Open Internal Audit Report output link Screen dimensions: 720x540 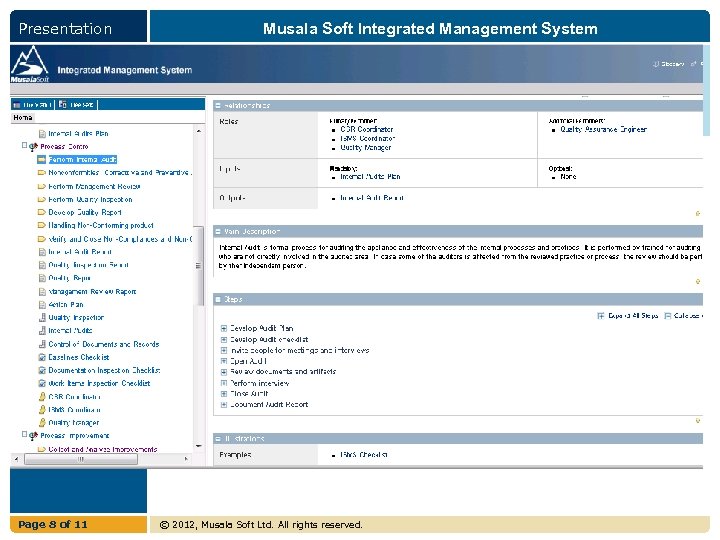coord(372,198)
